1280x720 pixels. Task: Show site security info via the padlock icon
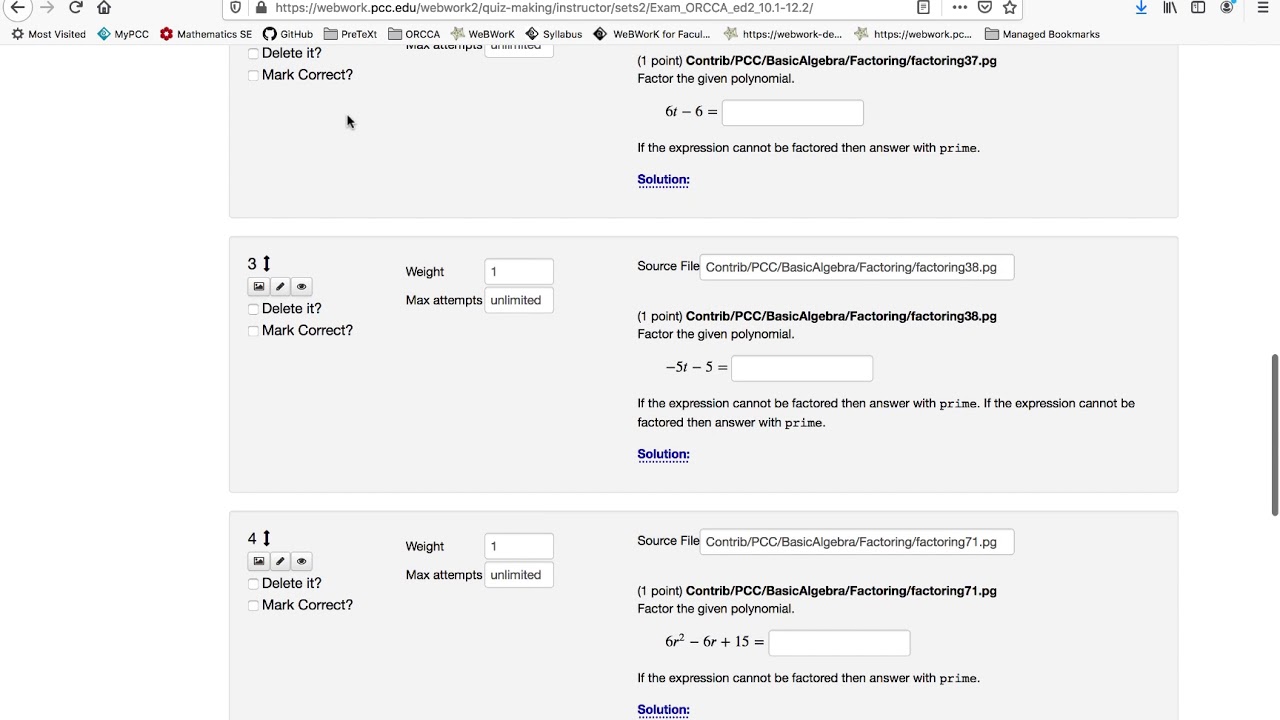point(261,8)
